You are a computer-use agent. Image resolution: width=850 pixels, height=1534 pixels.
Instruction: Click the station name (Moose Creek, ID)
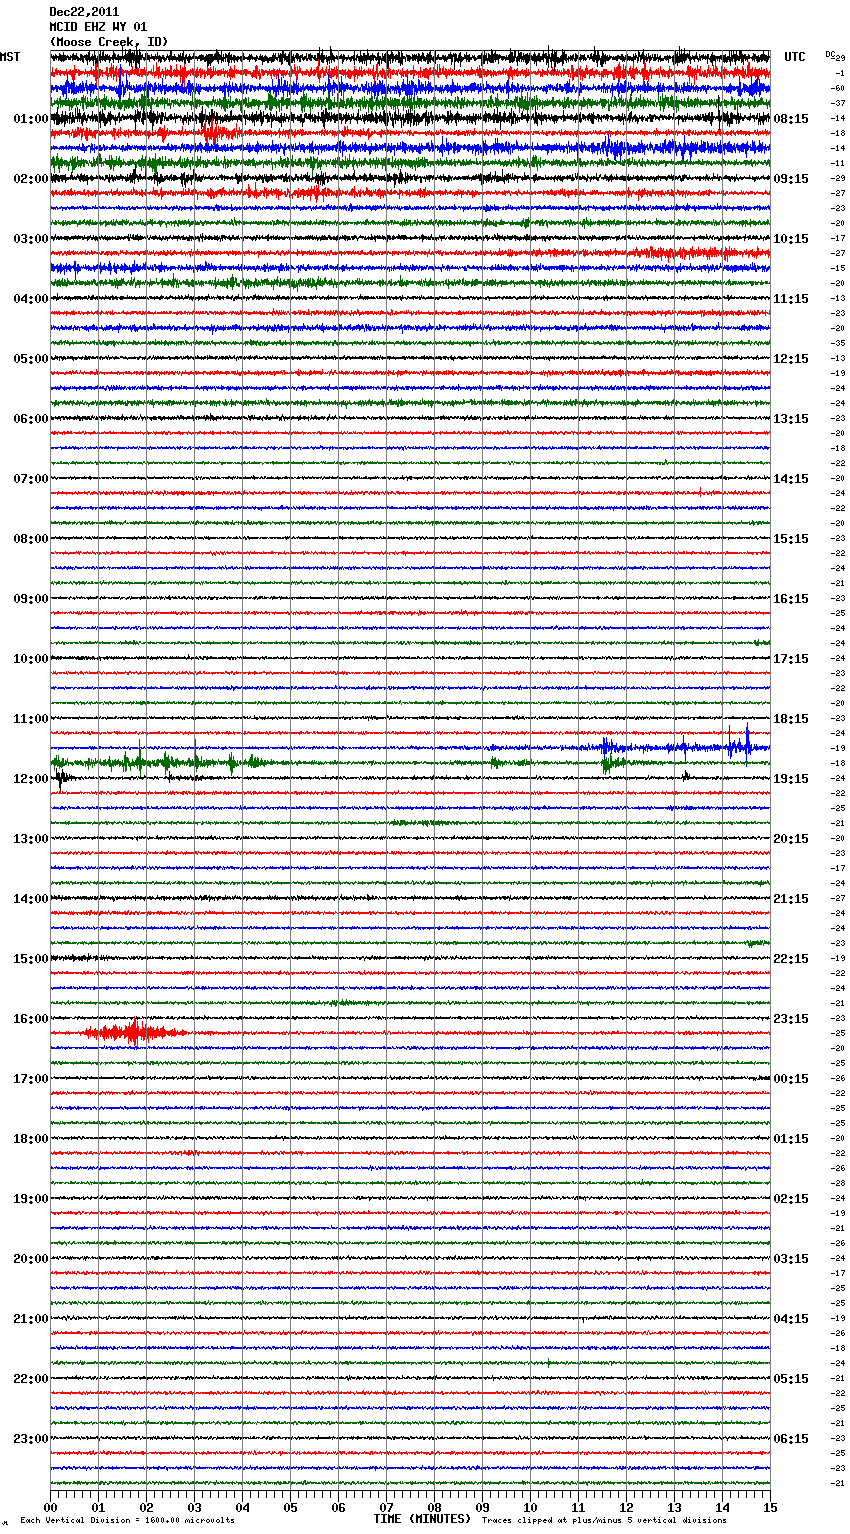pos(109,42)
